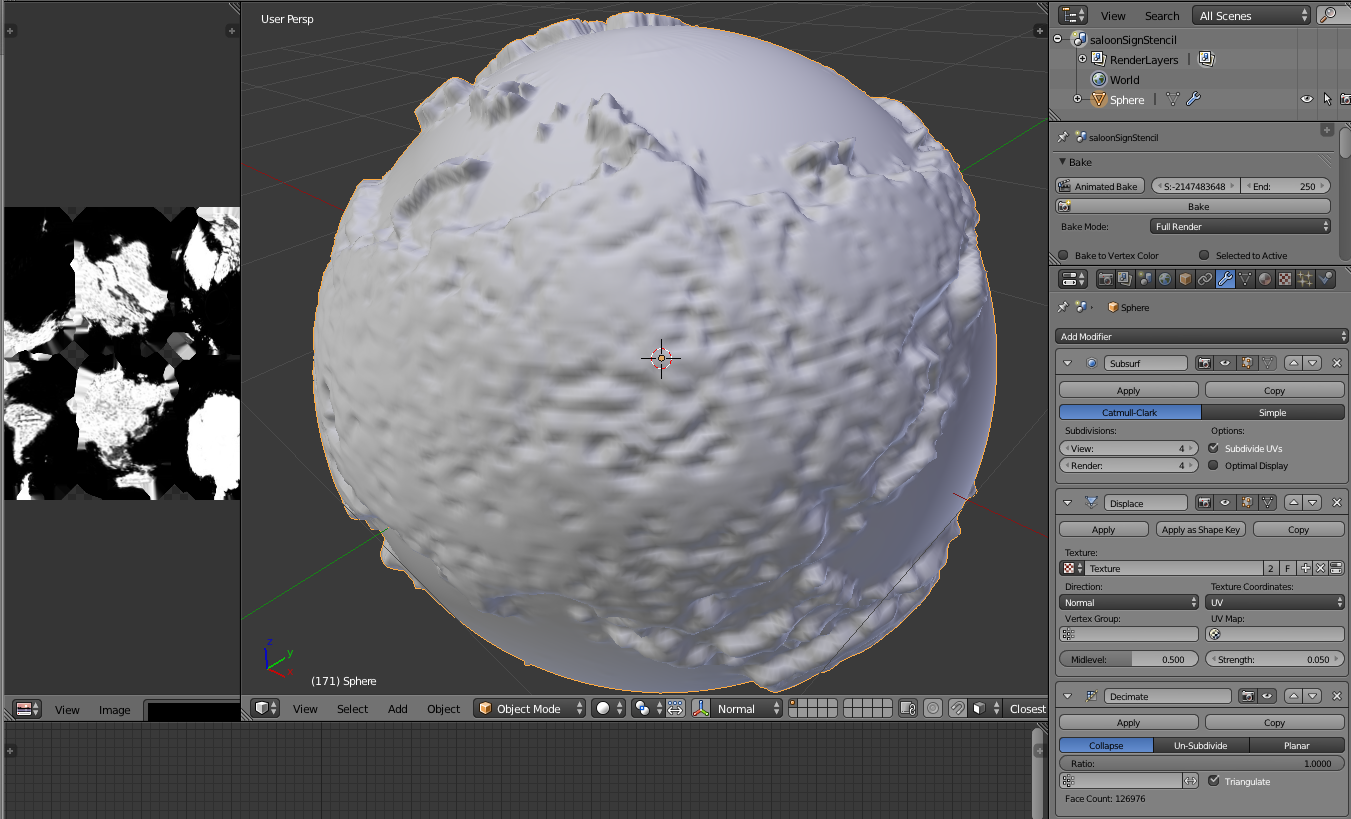Open 3D viewport Add menu
1351x819 pixels.
click(x=398, y=709)
